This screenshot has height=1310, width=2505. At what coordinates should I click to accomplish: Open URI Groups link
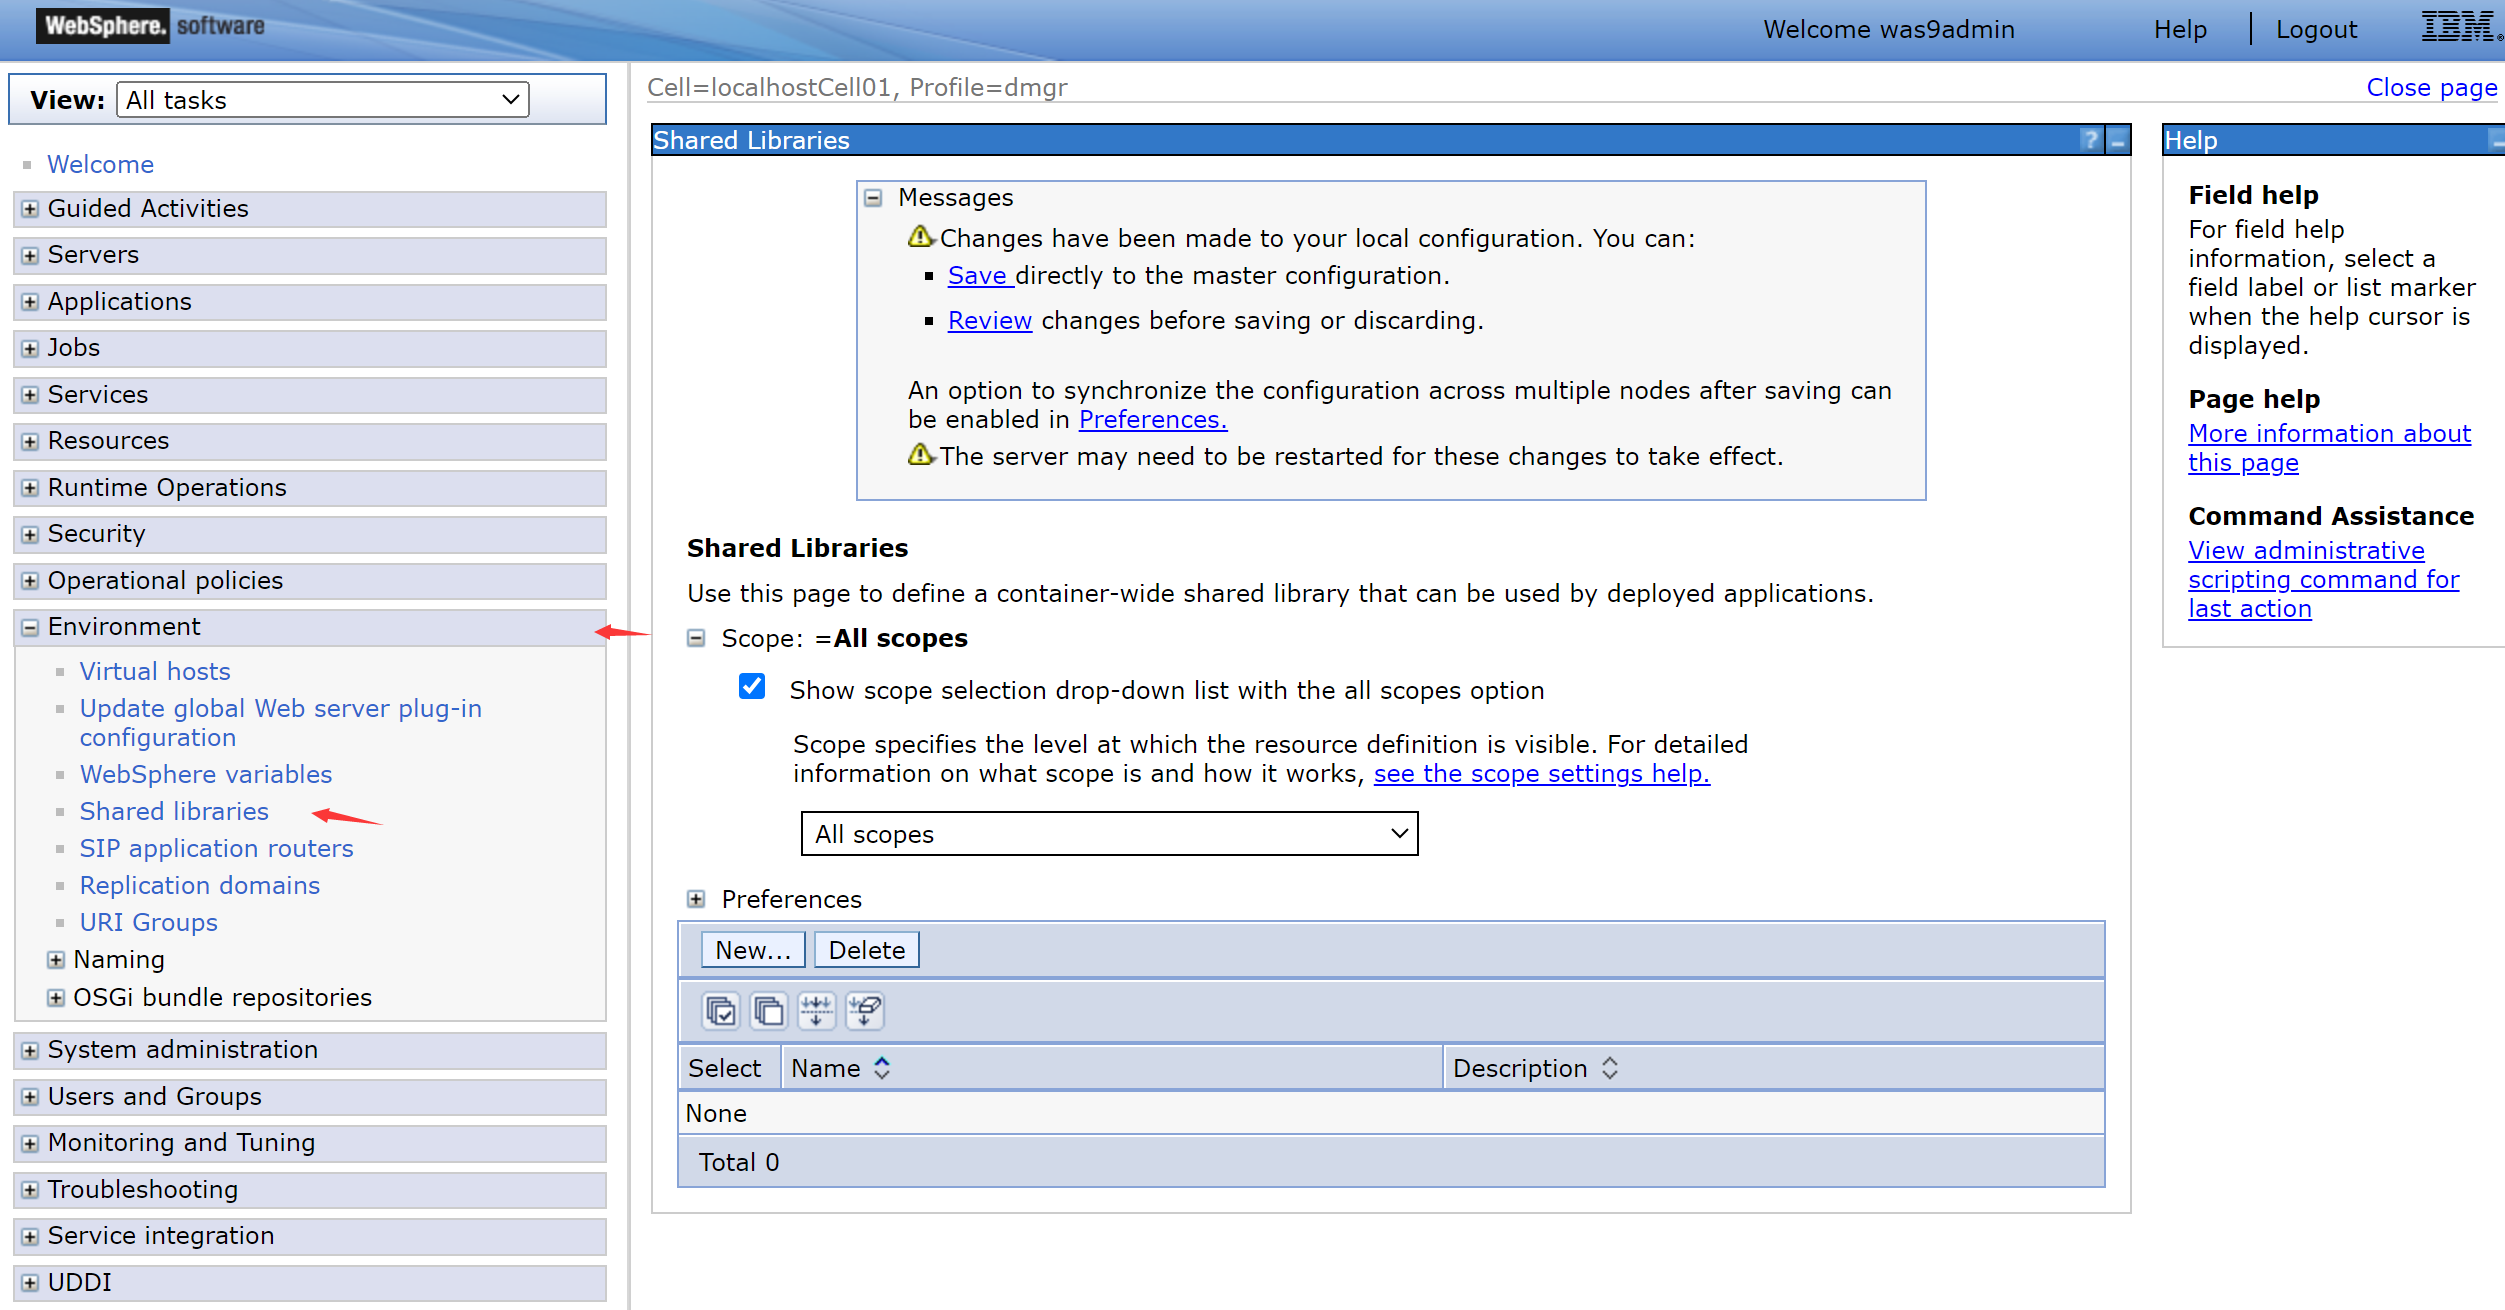coord(149,922)
